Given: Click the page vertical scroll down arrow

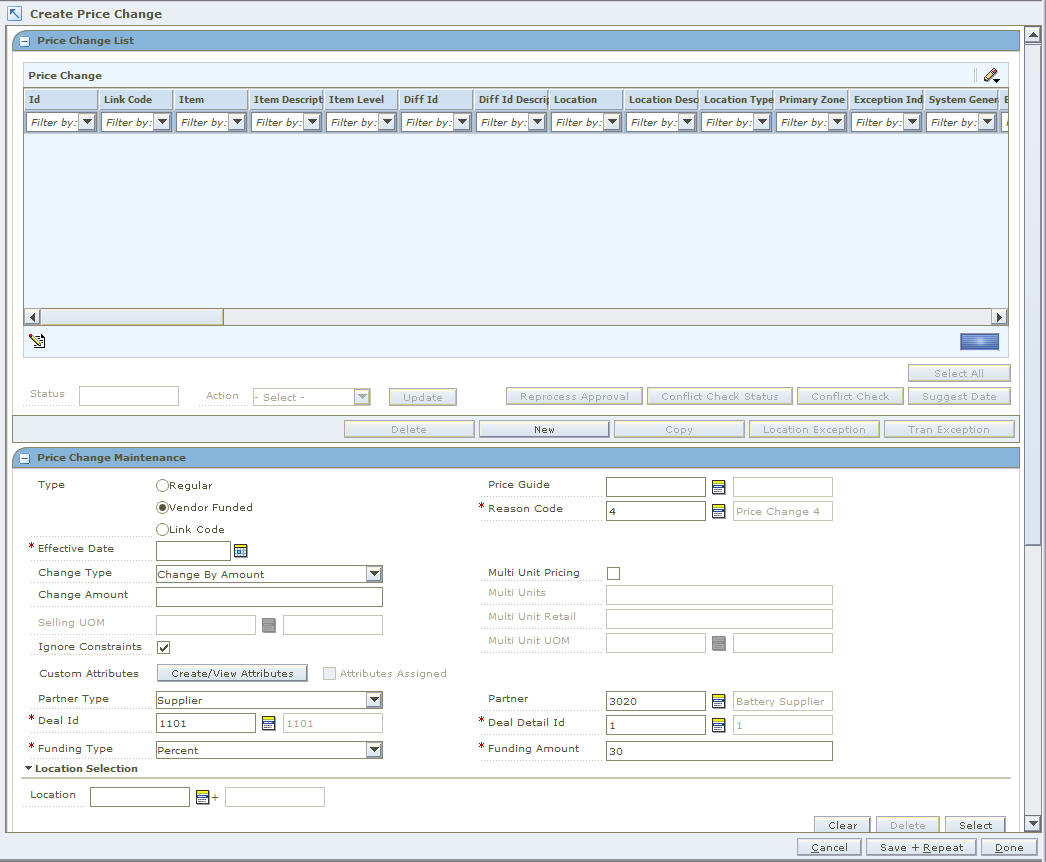Looking at the screenshot, I should click(x=1033, y=823).
